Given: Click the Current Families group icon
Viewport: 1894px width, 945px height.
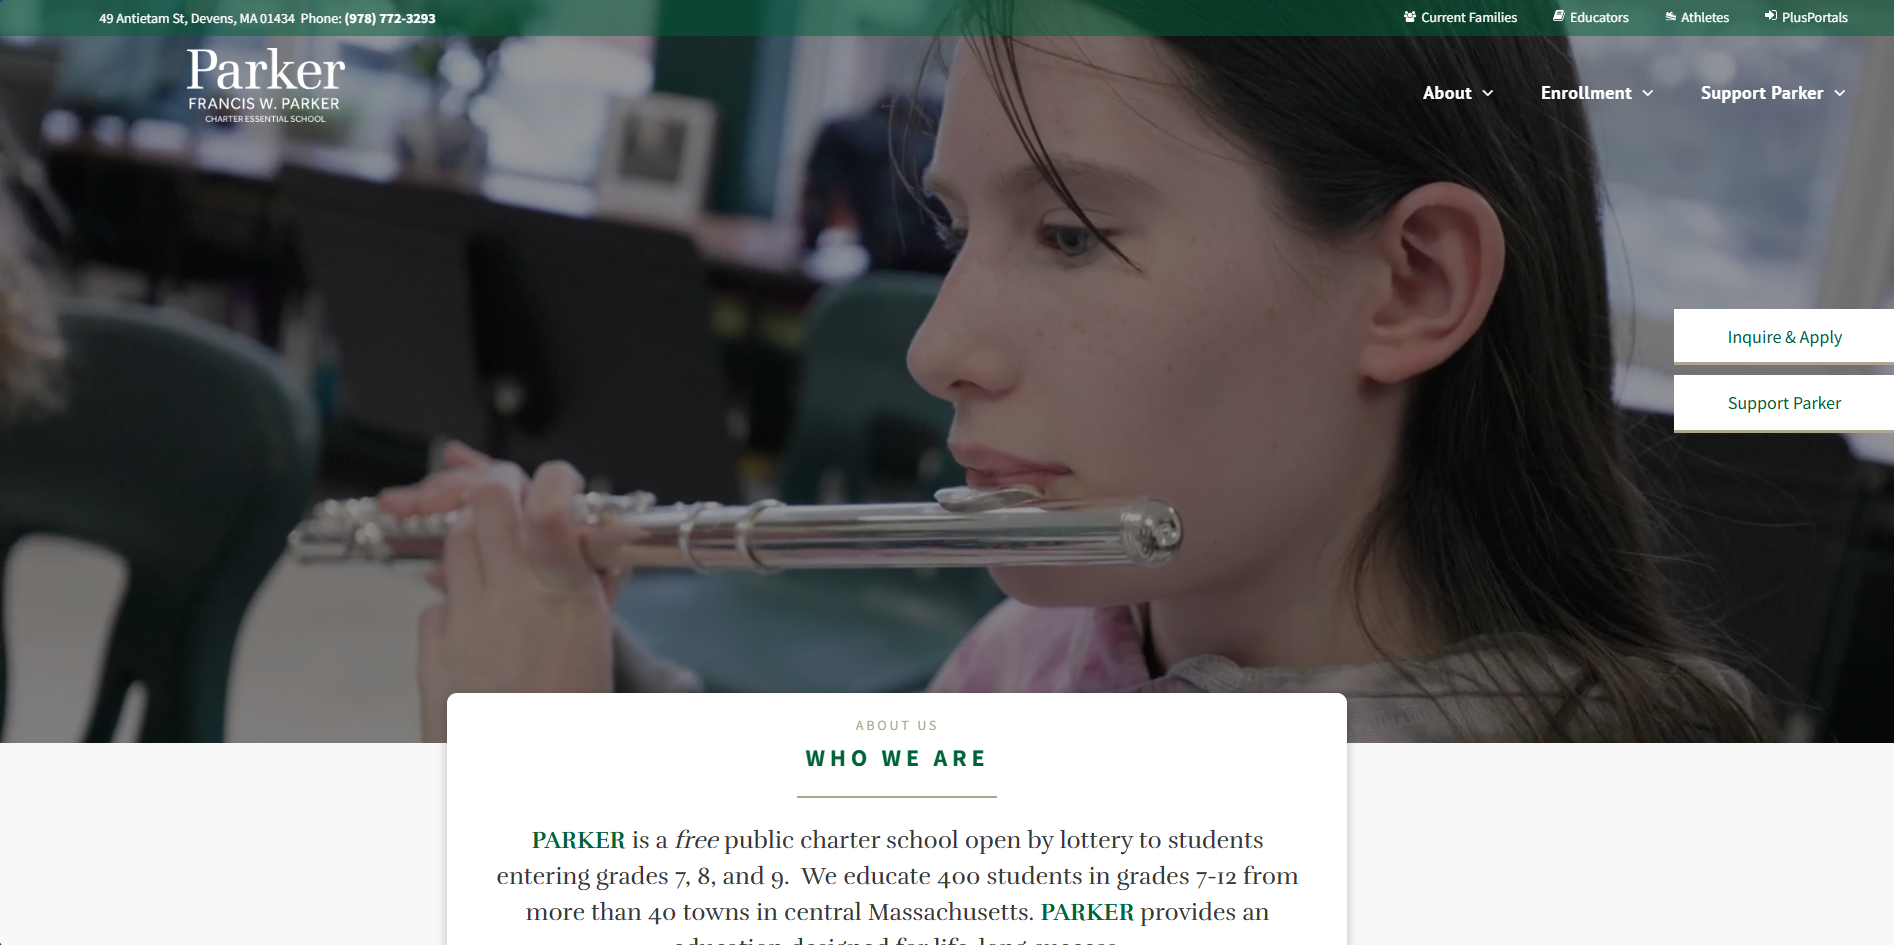Looking at the screenshot, I should pyautogui.click(x=1410, y=17).
